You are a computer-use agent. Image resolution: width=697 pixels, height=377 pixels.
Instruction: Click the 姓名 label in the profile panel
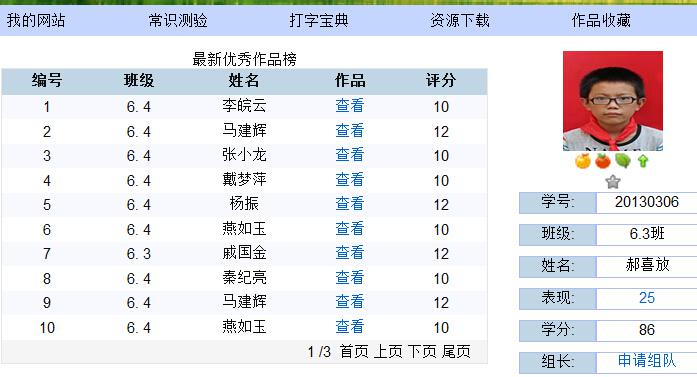557,266
